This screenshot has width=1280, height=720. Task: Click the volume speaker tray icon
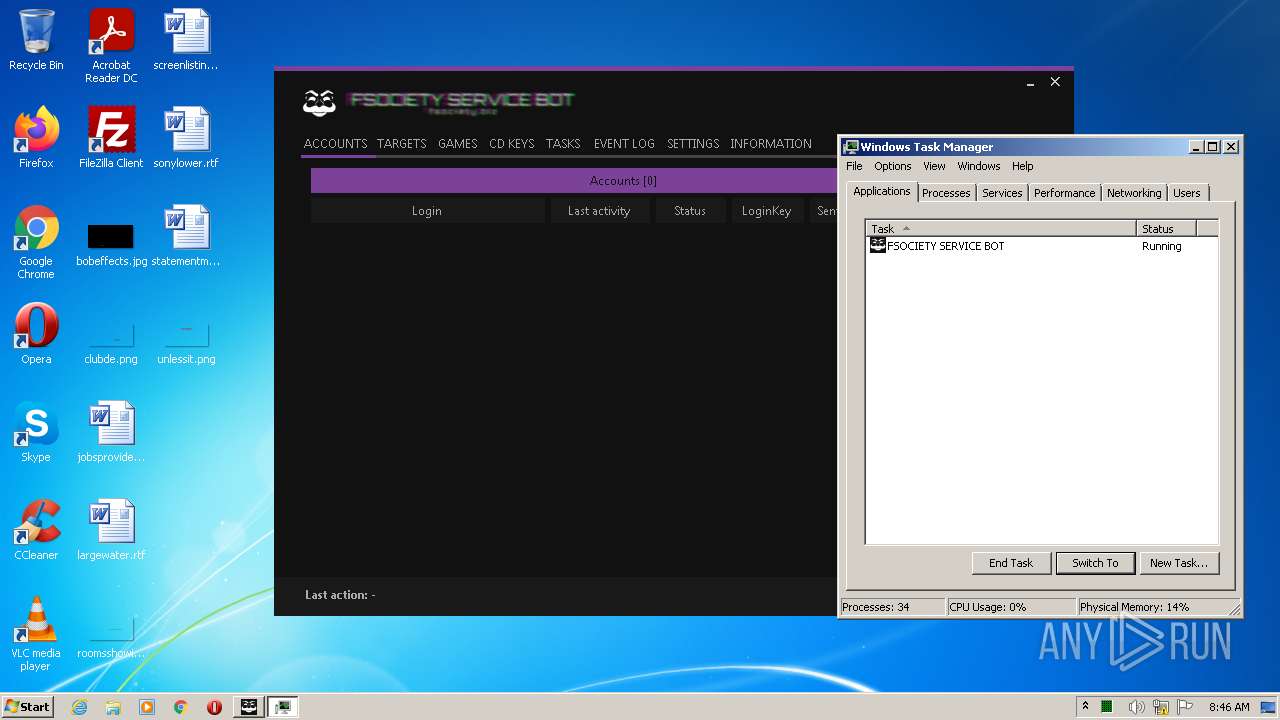[x=1137, y=707]
